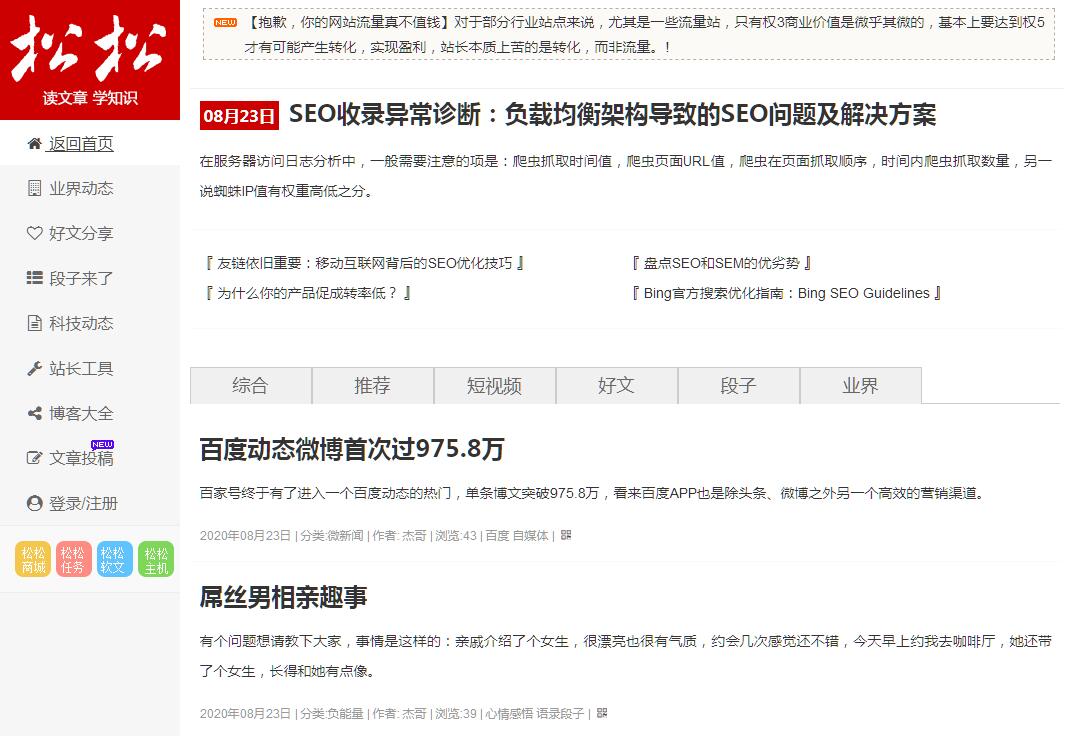Select the 推荐 tab

point(372,386)
